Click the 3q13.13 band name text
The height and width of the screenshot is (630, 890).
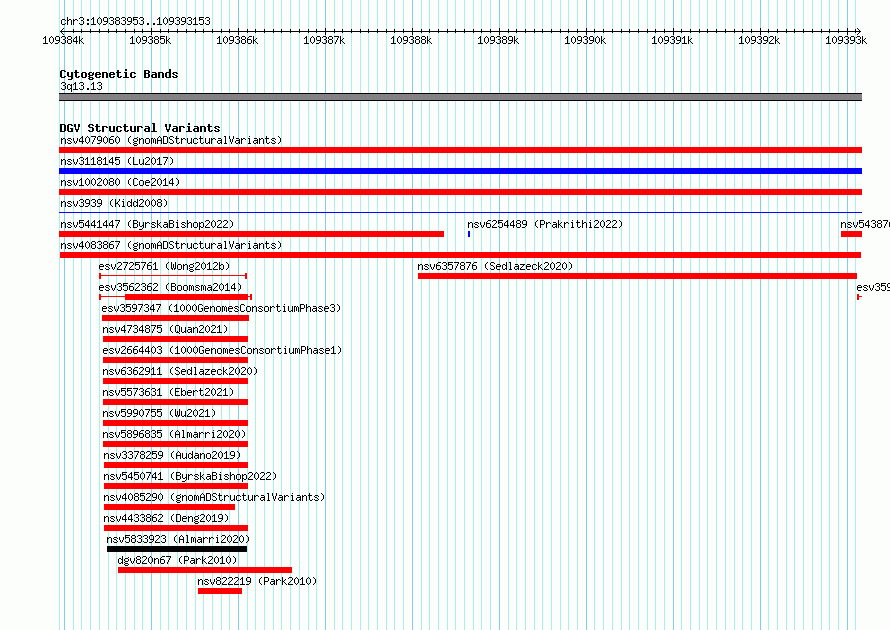click(x=81, y=86)
